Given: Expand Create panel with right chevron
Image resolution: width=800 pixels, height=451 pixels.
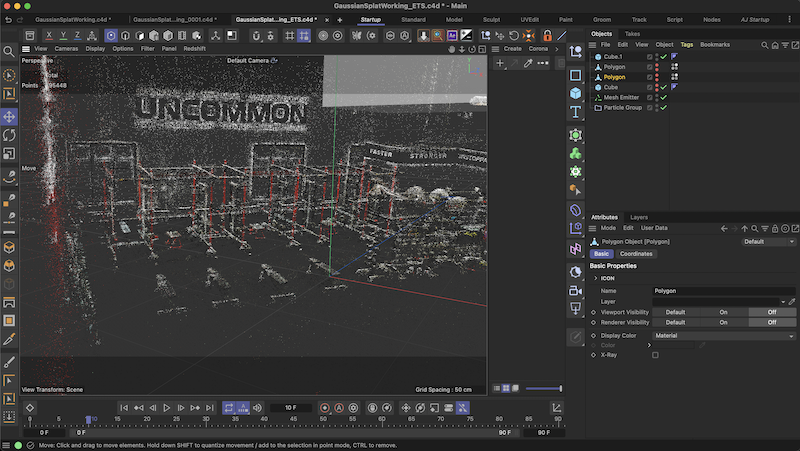Looking at the screenshot, I should [557, 49].
